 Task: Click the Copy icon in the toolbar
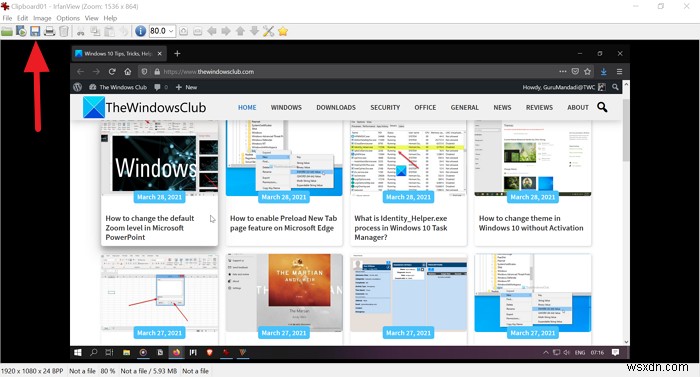95,31
